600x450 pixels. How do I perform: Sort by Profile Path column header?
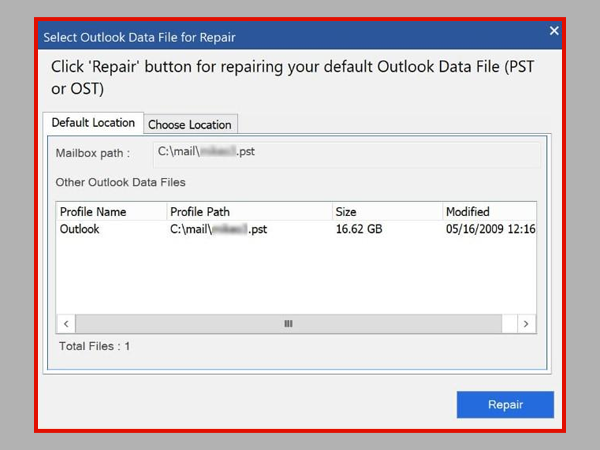coord(249,211)
